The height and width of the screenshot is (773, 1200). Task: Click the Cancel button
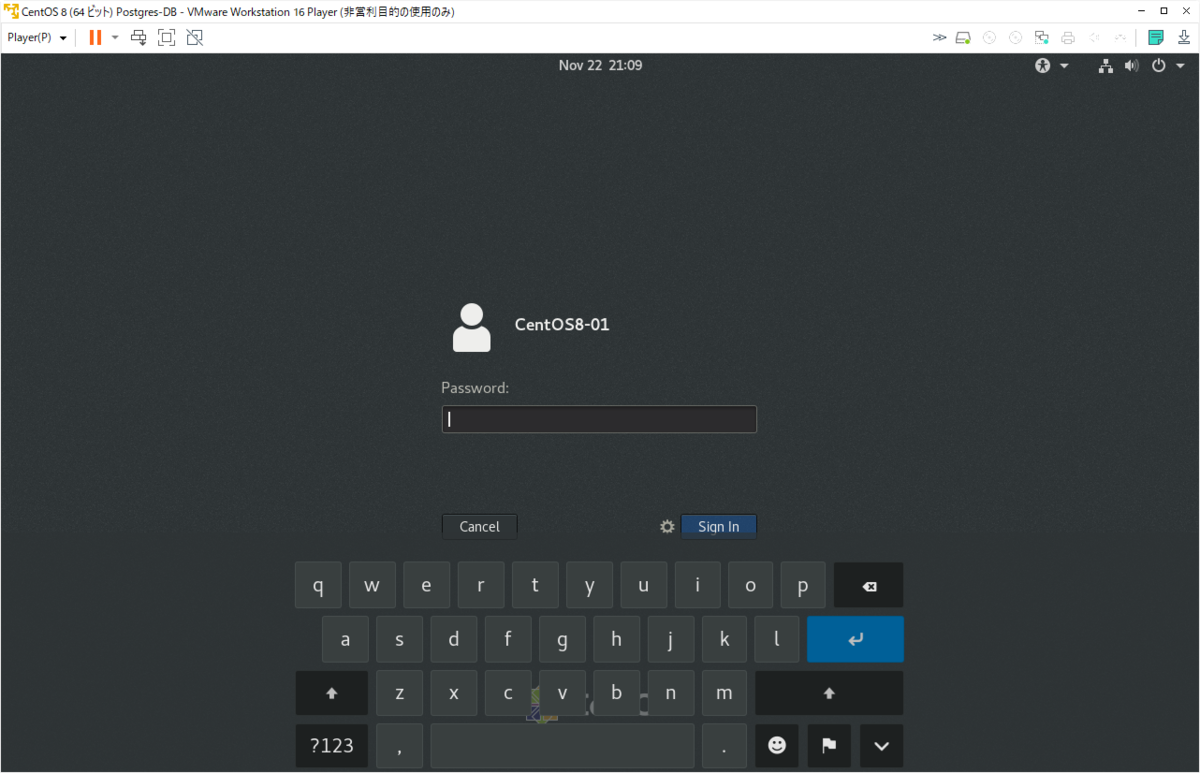(479, 526)
